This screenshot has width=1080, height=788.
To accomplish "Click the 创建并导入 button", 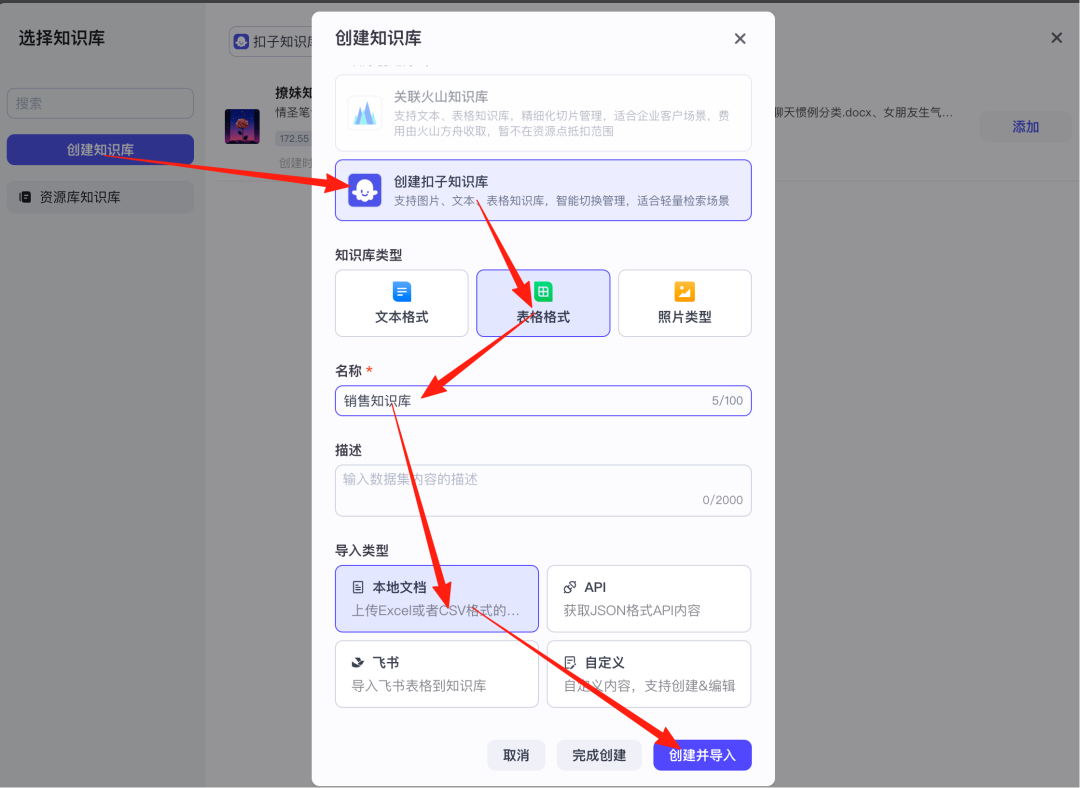I will click(x=703, y=756).
